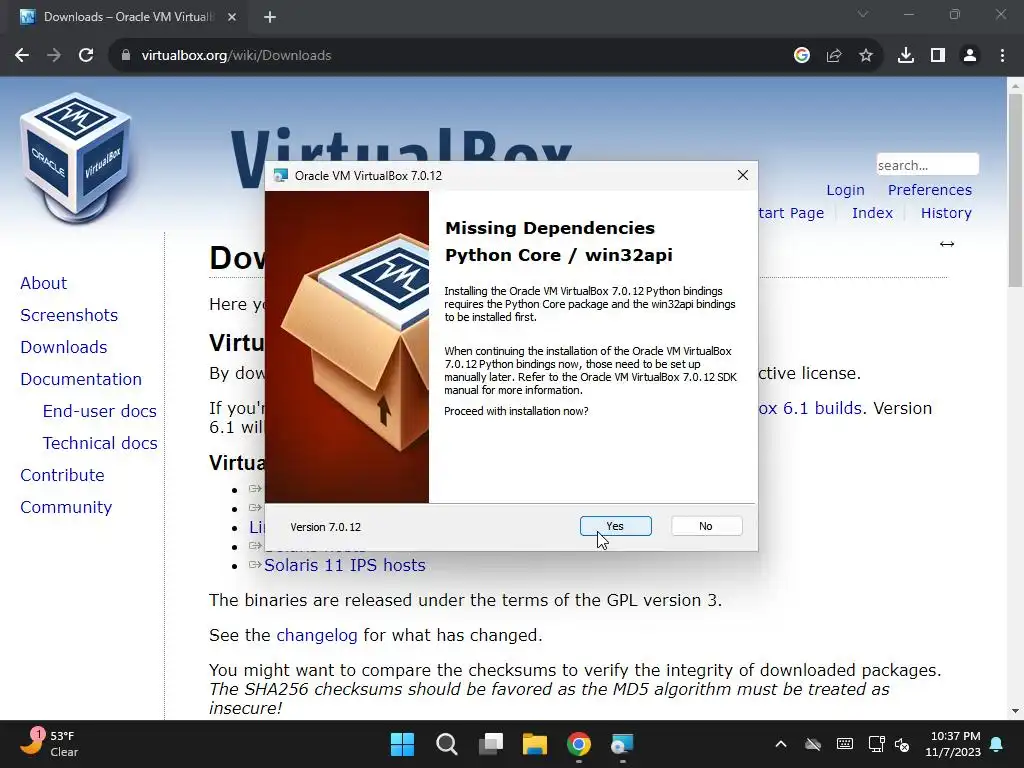Open File Explorer from the taskbar
This screenshot has width=1024, height=768.
(535, 744)
